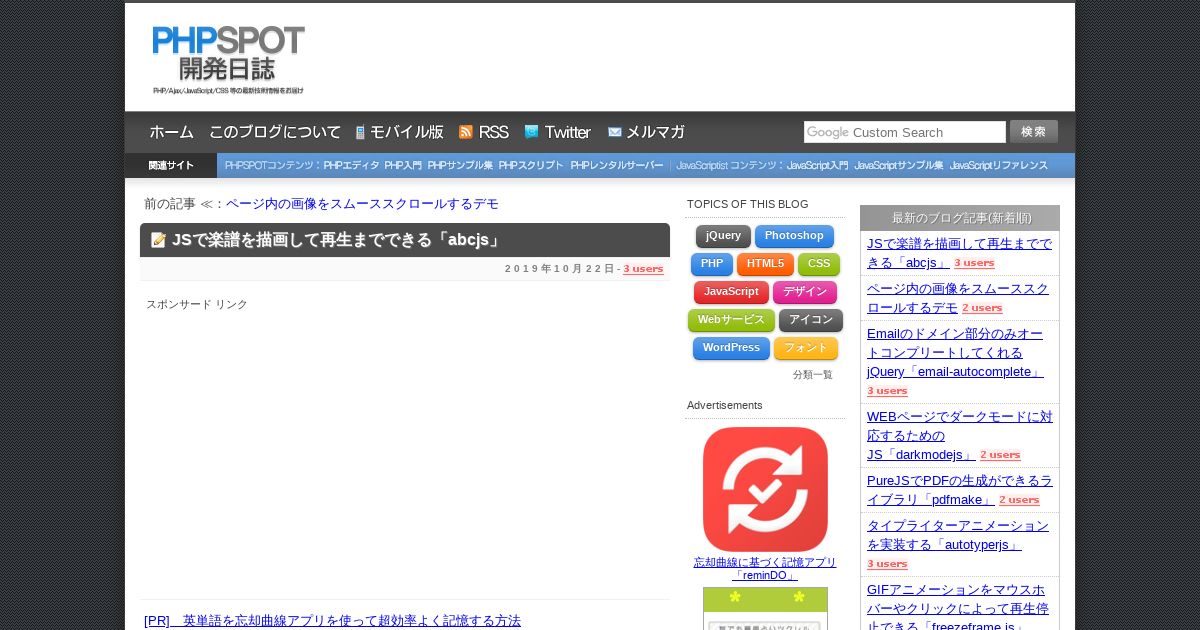Select the CSS topic tag
Screen dimensions: 1200x630
[x=819, y=264]
